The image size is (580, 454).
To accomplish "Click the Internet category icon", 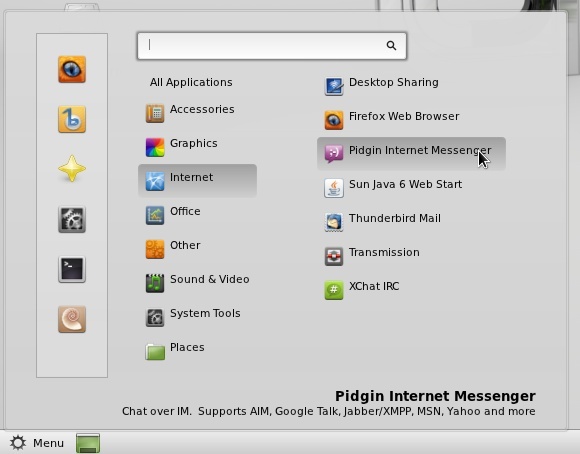I will [155, 181].
